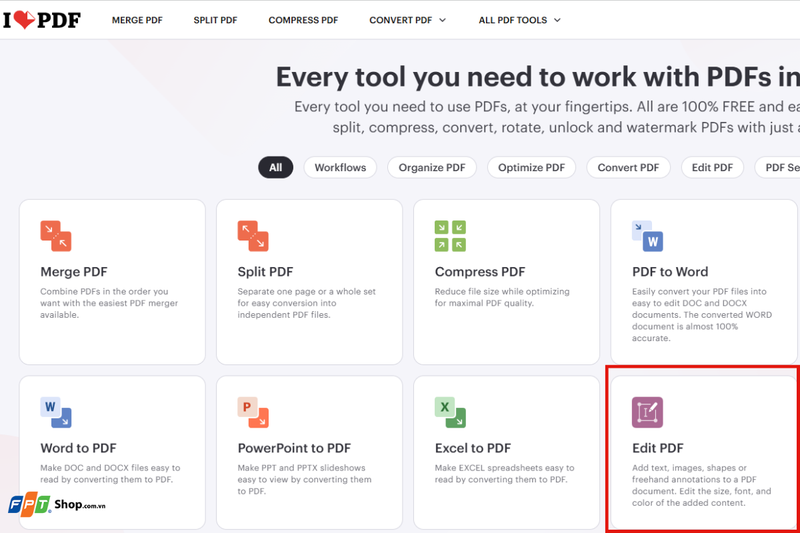Open the PowerPoint to PDF tool title

(294, 448)
